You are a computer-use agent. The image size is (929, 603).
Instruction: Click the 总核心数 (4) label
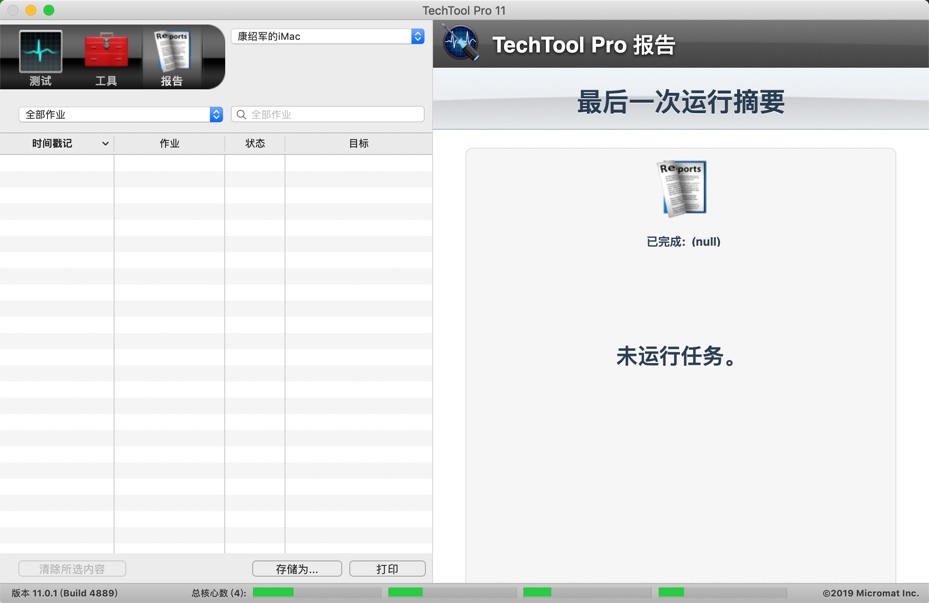219,593
